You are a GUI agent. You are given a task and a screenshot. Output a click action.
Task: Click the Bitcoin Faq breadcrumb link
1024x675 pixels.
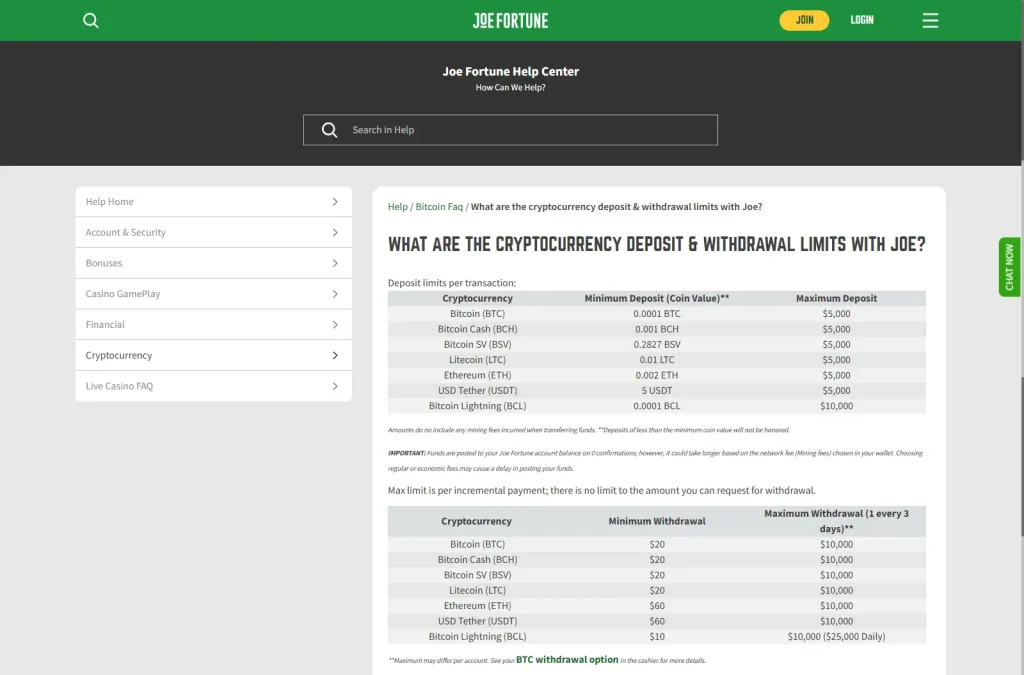[439, 206]
